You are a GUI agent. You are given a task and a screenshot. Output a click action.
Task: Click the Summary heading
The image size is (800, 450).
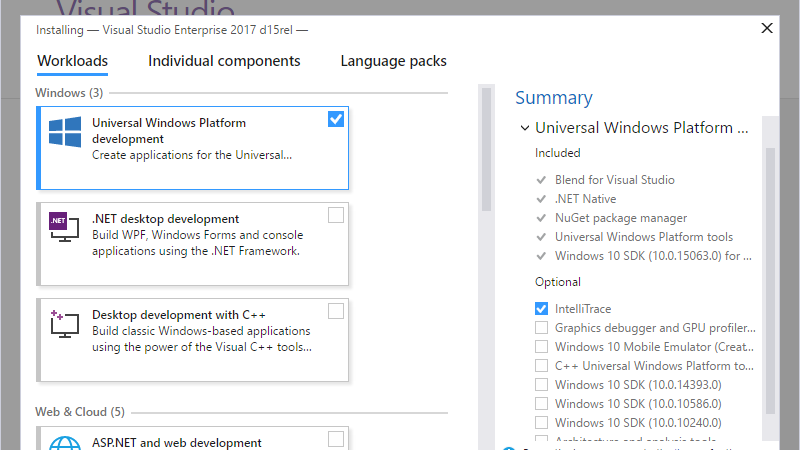point(554,97)
